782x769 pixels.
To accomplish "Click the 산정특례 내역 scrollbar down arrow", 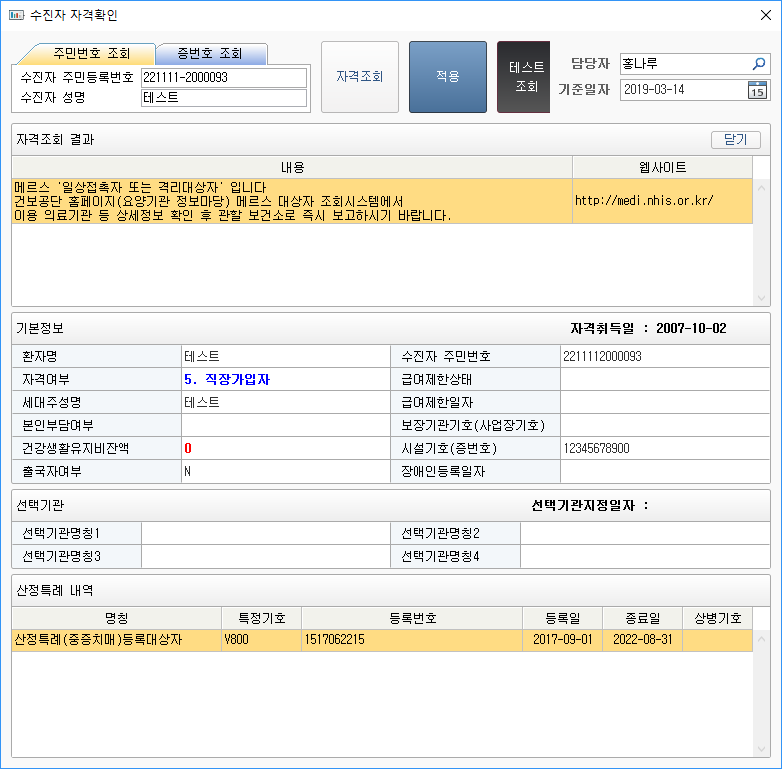I will (x=761, y=748).
